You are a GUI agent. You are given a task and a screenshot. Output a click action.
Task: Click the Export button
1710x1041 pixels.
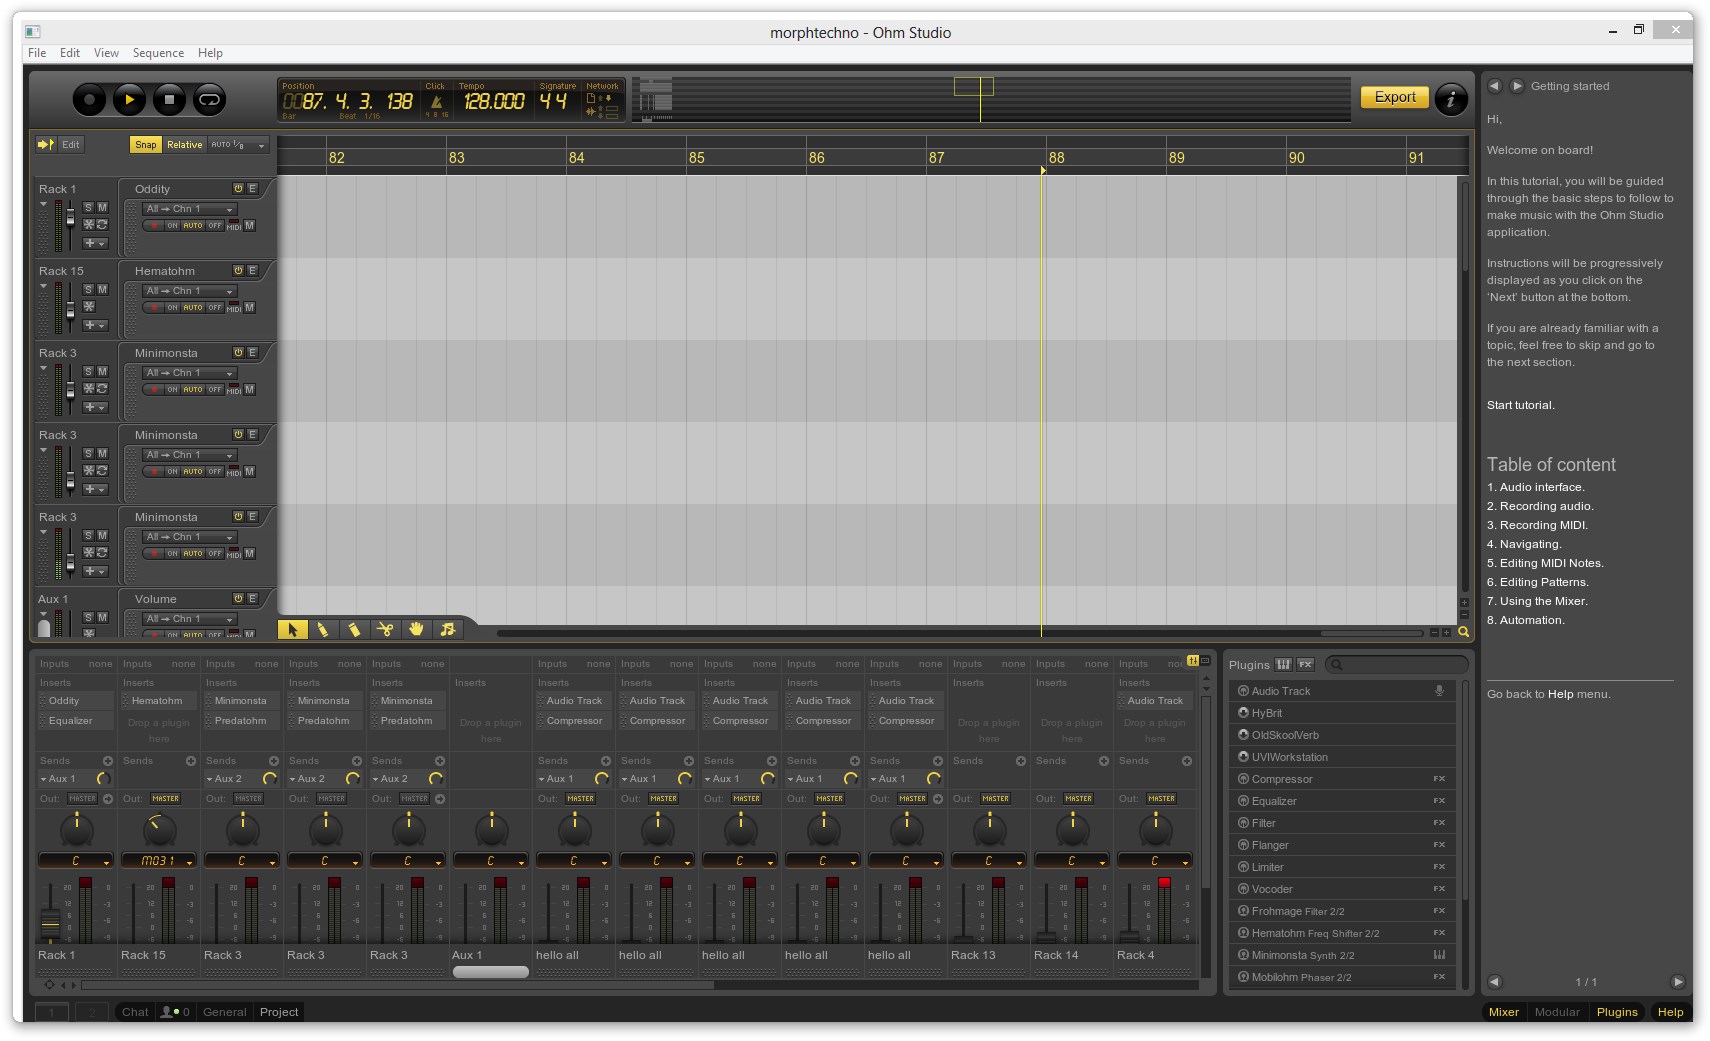click(x=1395, y=97)
